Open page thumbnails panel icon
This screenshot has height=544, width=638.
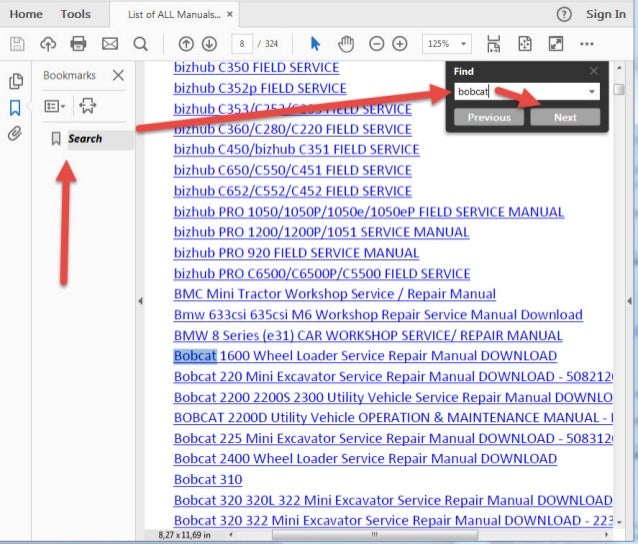16,81
